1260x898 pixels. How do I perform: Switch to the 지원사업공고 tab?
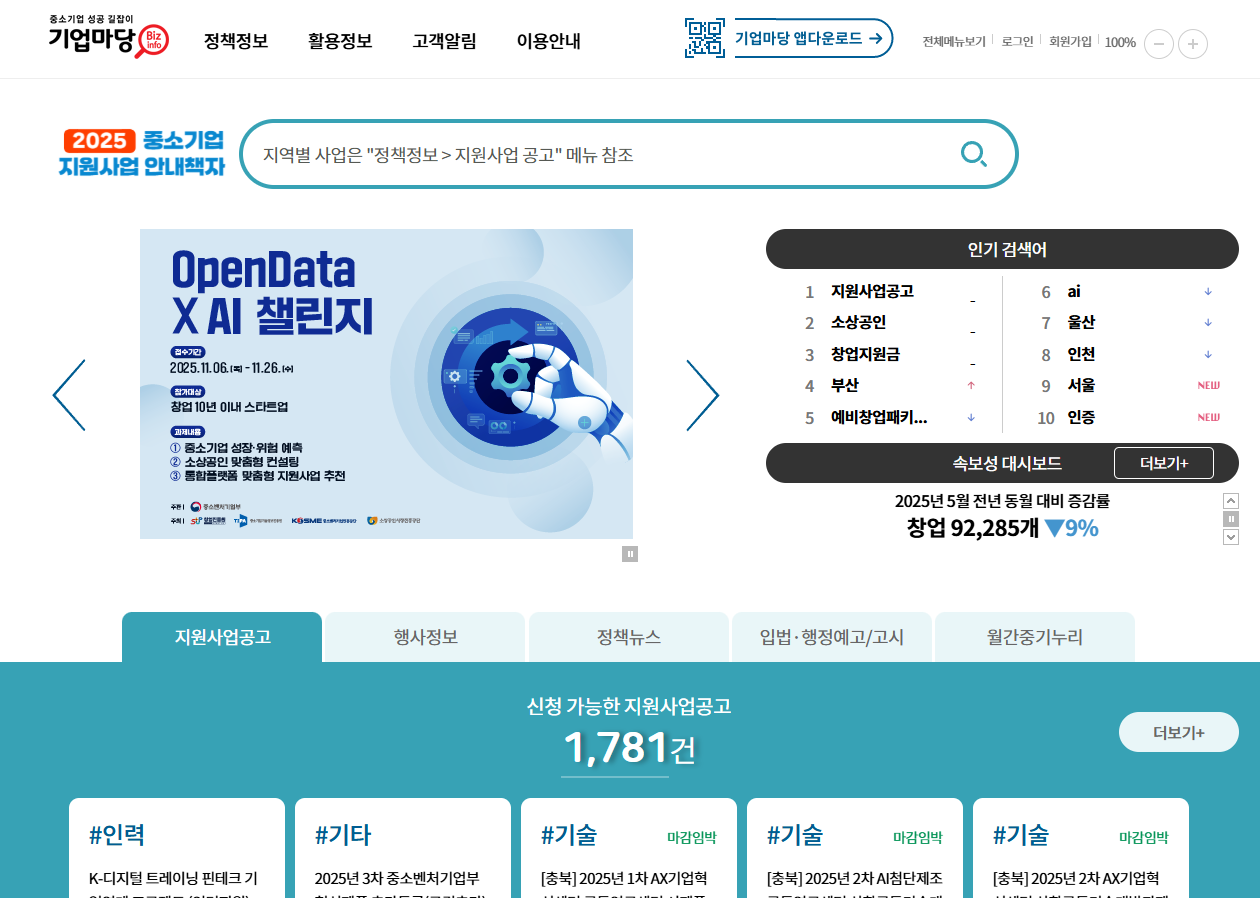pyautogui.click(x=222, y=637)
